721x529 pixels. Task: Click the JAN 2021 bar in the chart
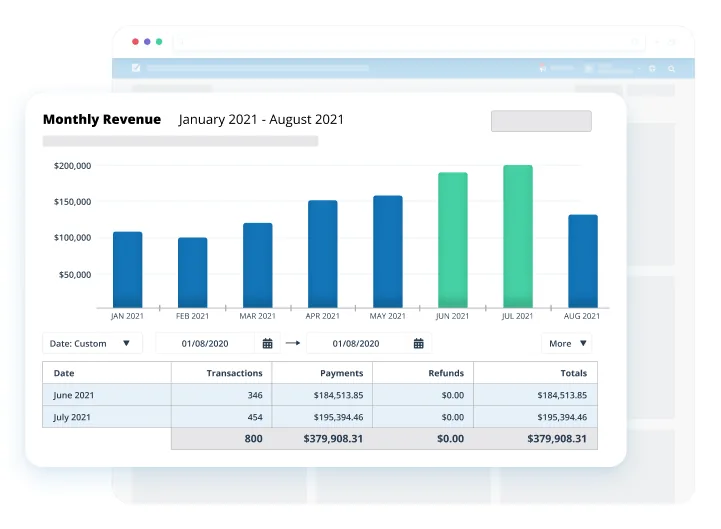point(127,270)
